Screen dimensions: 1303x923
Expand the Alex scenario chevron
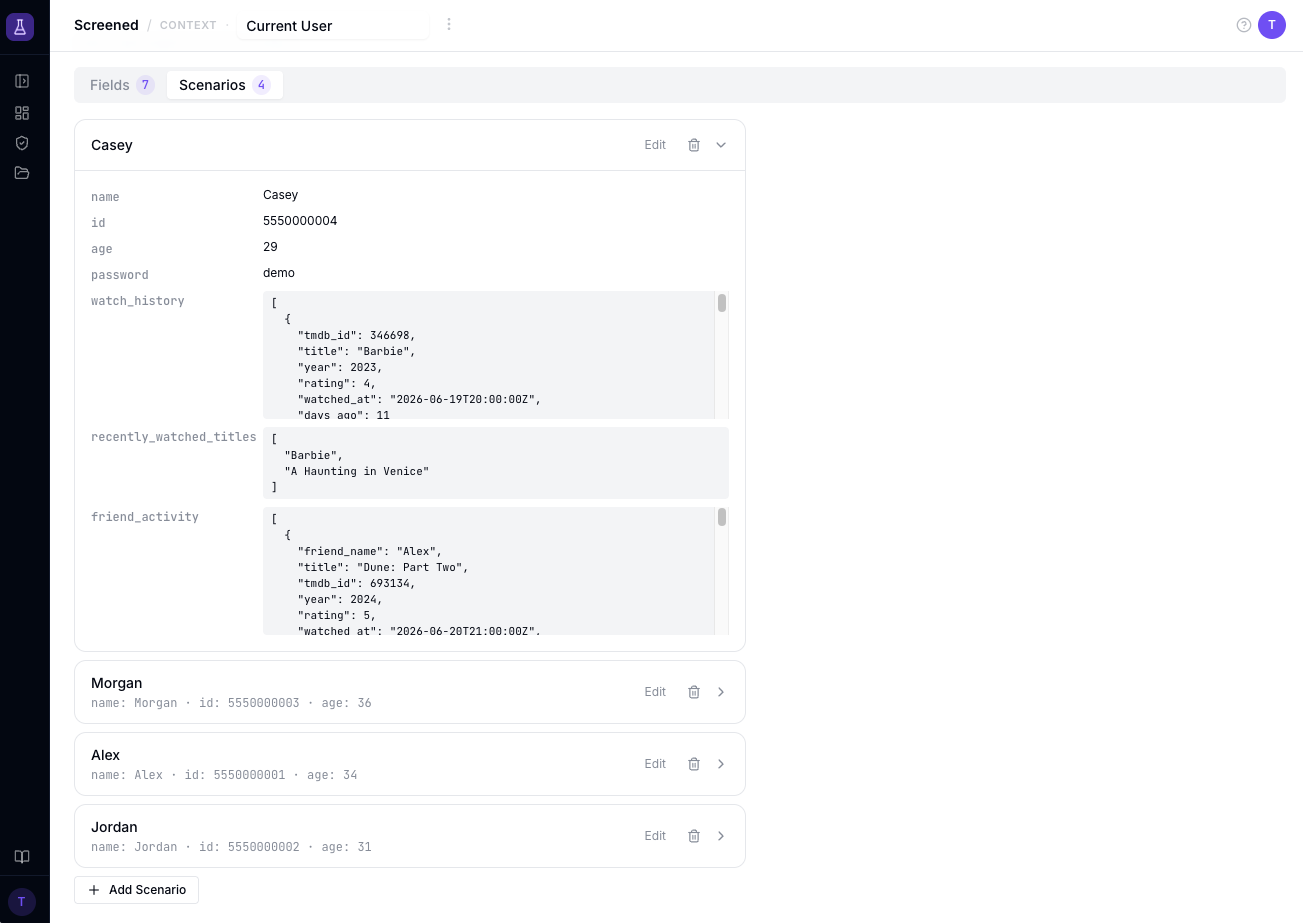[x=721, y=764]
